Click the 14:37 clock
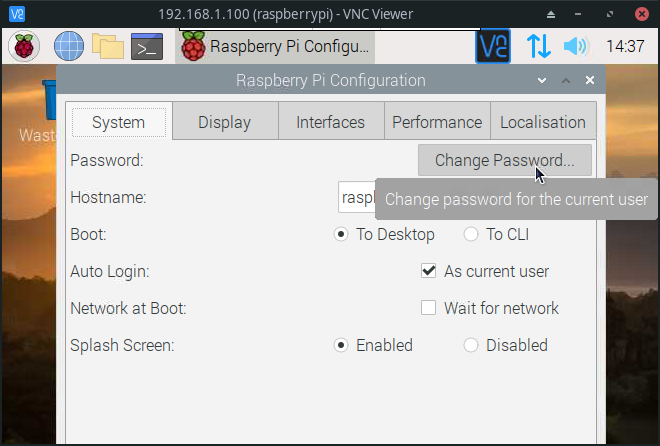 (625, 46)
